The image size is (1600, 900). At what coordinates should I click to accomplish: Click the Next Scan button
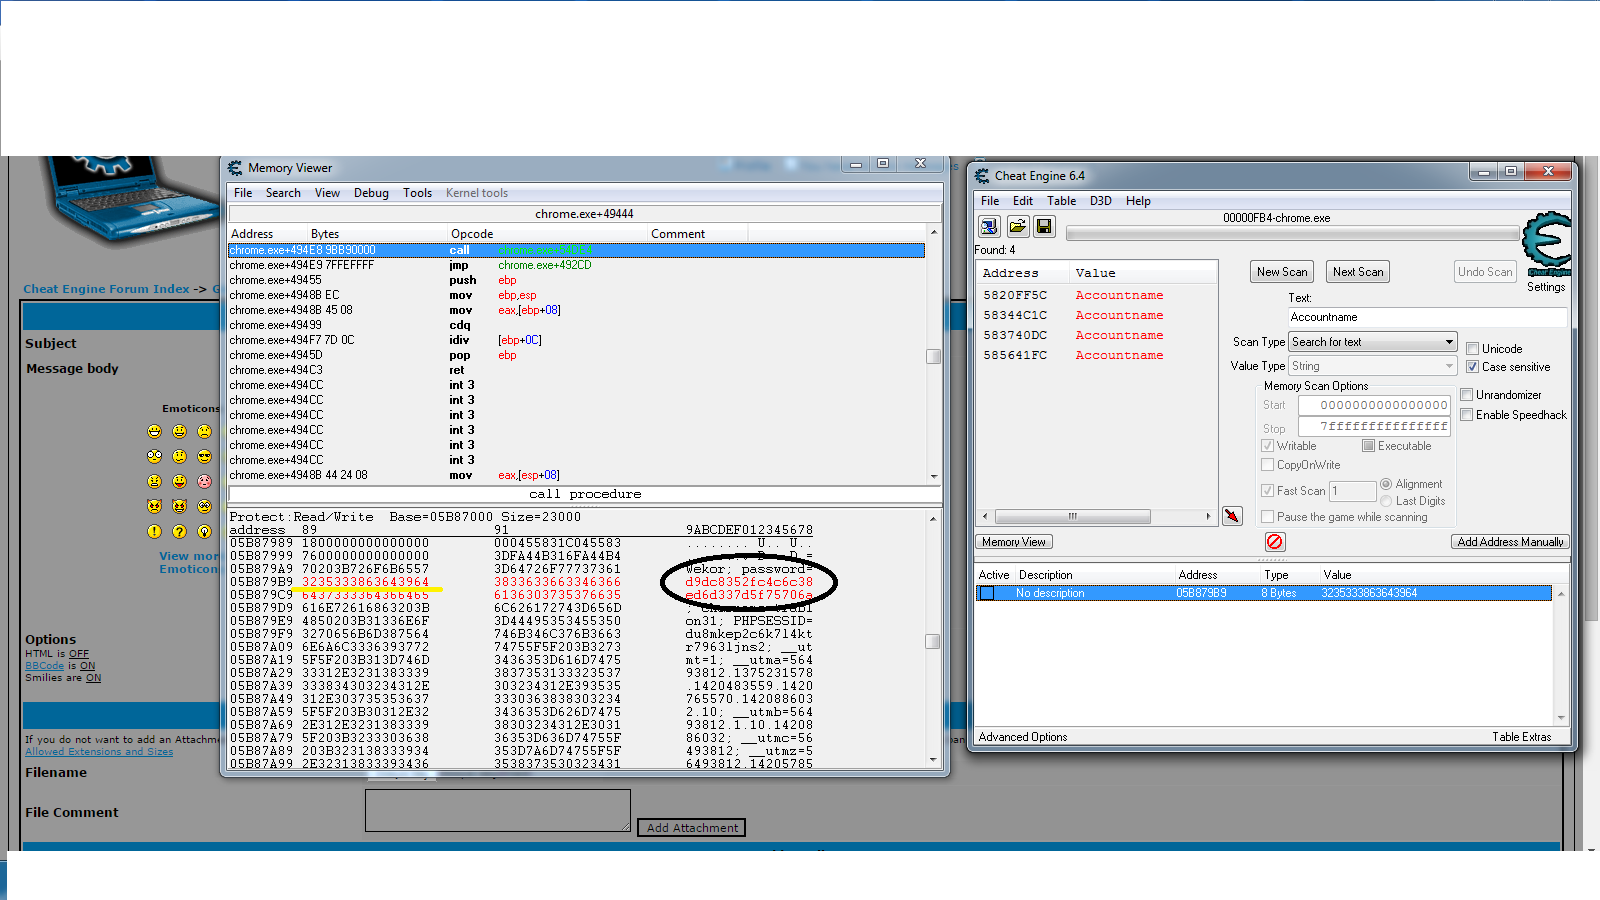click(x=1357, y=272)
